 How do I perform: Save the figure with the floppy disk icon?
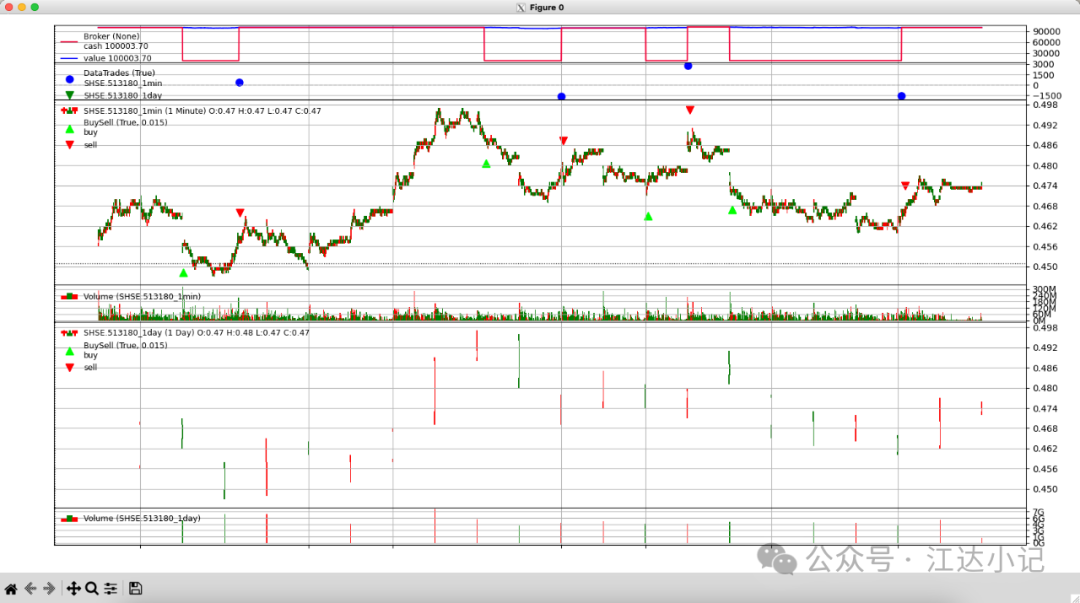135,589
